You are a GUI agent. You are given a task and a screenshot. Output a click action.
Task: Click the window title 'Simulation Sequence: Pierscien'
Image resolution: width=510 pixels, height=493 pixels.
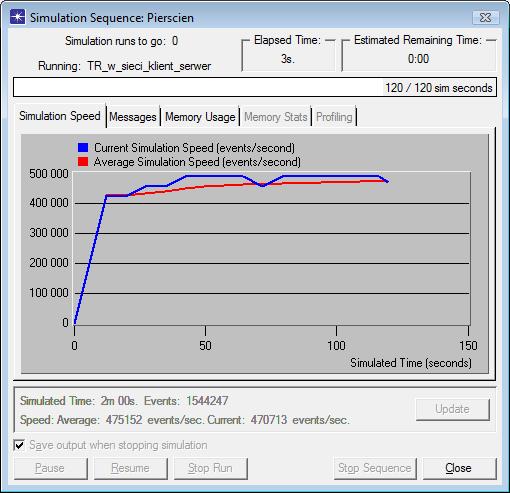[x=112, y=18]
